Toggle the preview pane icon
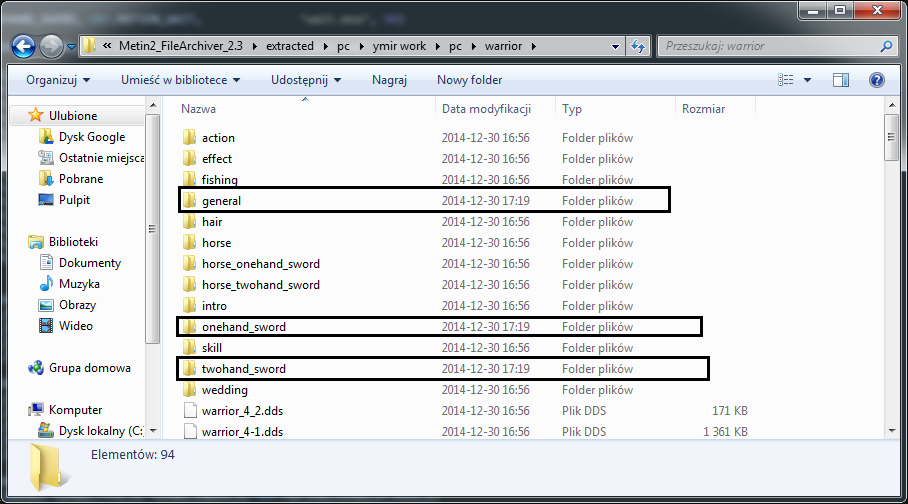The image size is (908, 504). [841, 80]
